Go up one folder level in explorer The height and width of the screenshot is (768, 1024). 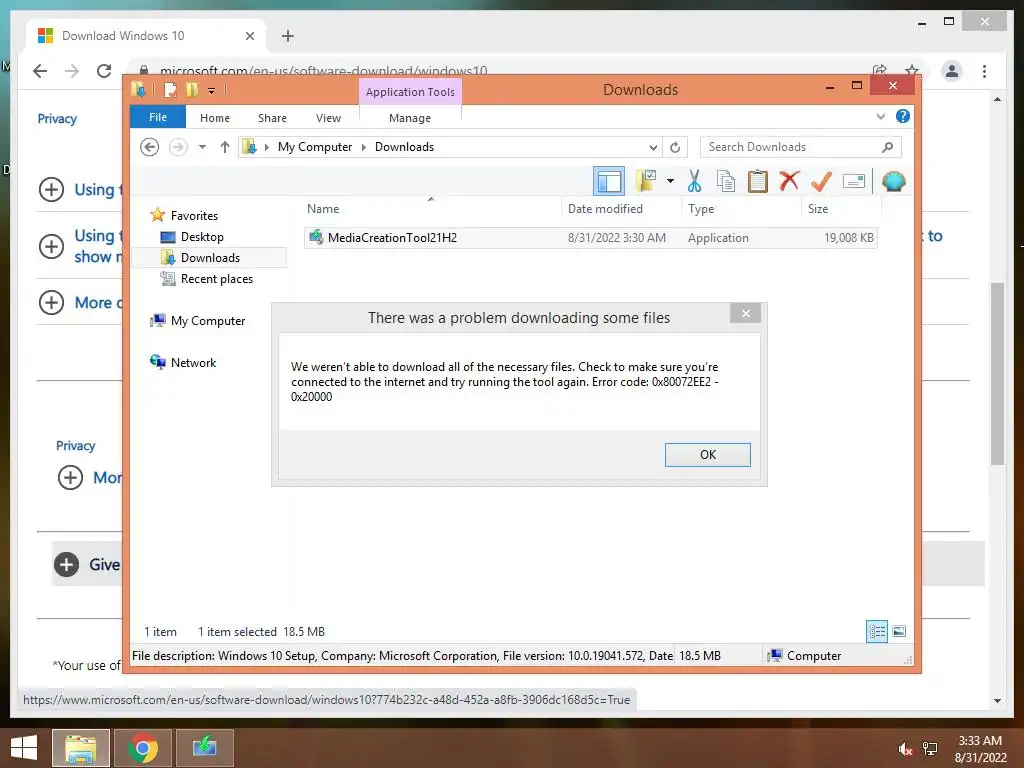(x=225, y=147)
